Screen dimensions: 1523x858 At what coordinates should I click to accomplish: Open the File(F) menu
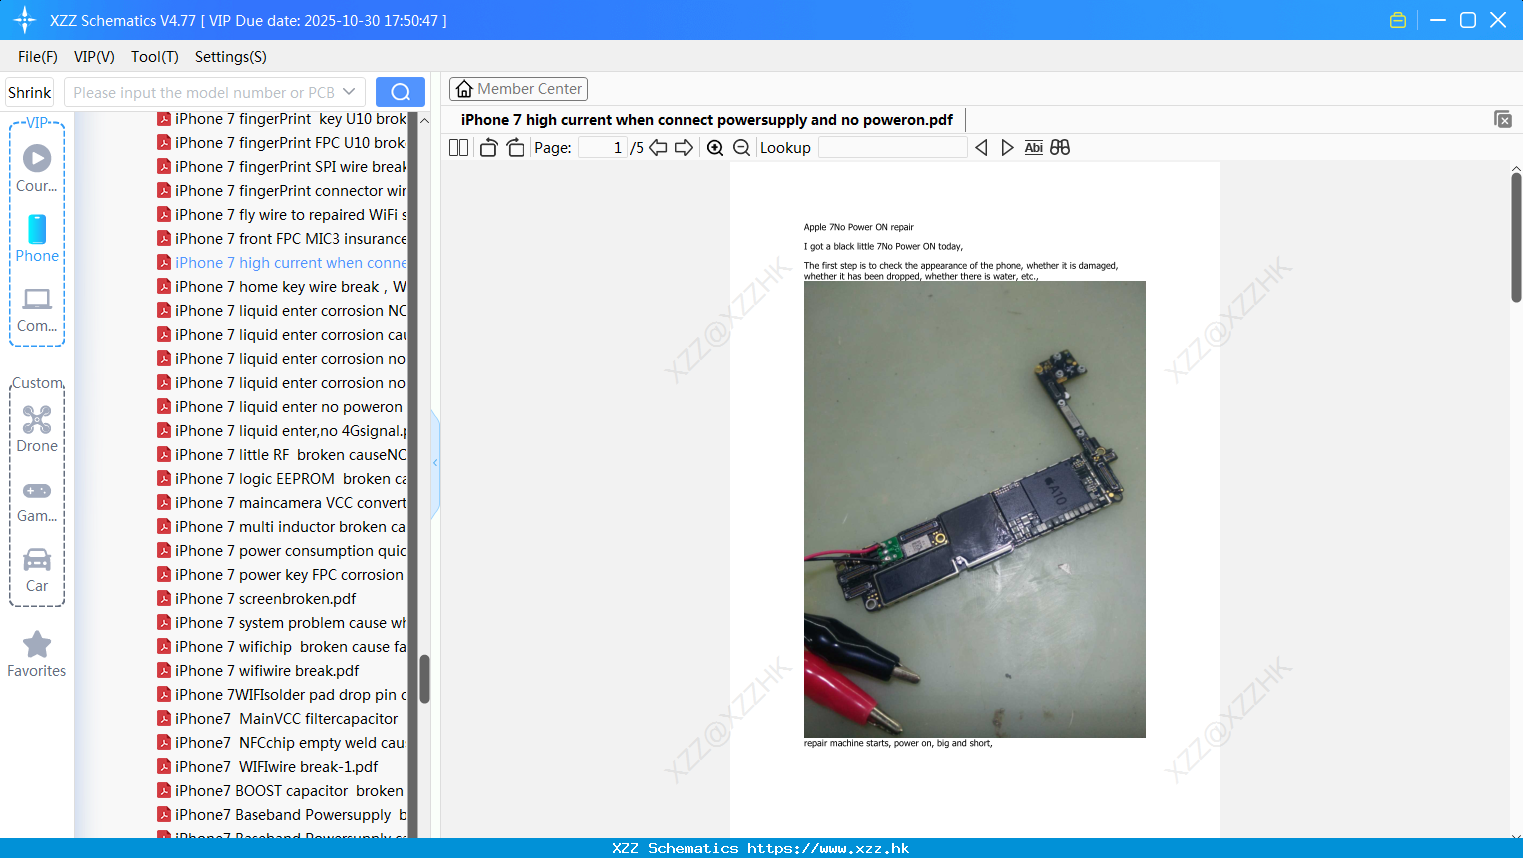(38, 57)
